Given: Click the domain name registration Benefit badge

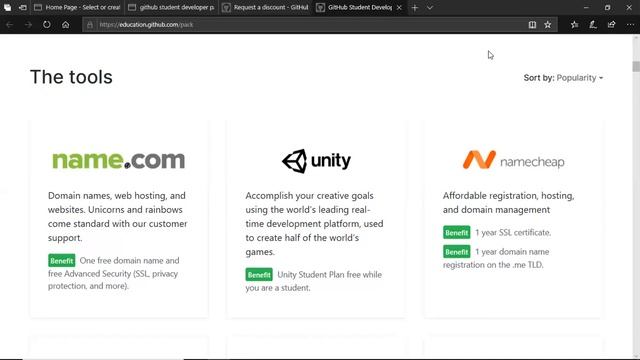Looking at the screenshot, I should 456,252.
